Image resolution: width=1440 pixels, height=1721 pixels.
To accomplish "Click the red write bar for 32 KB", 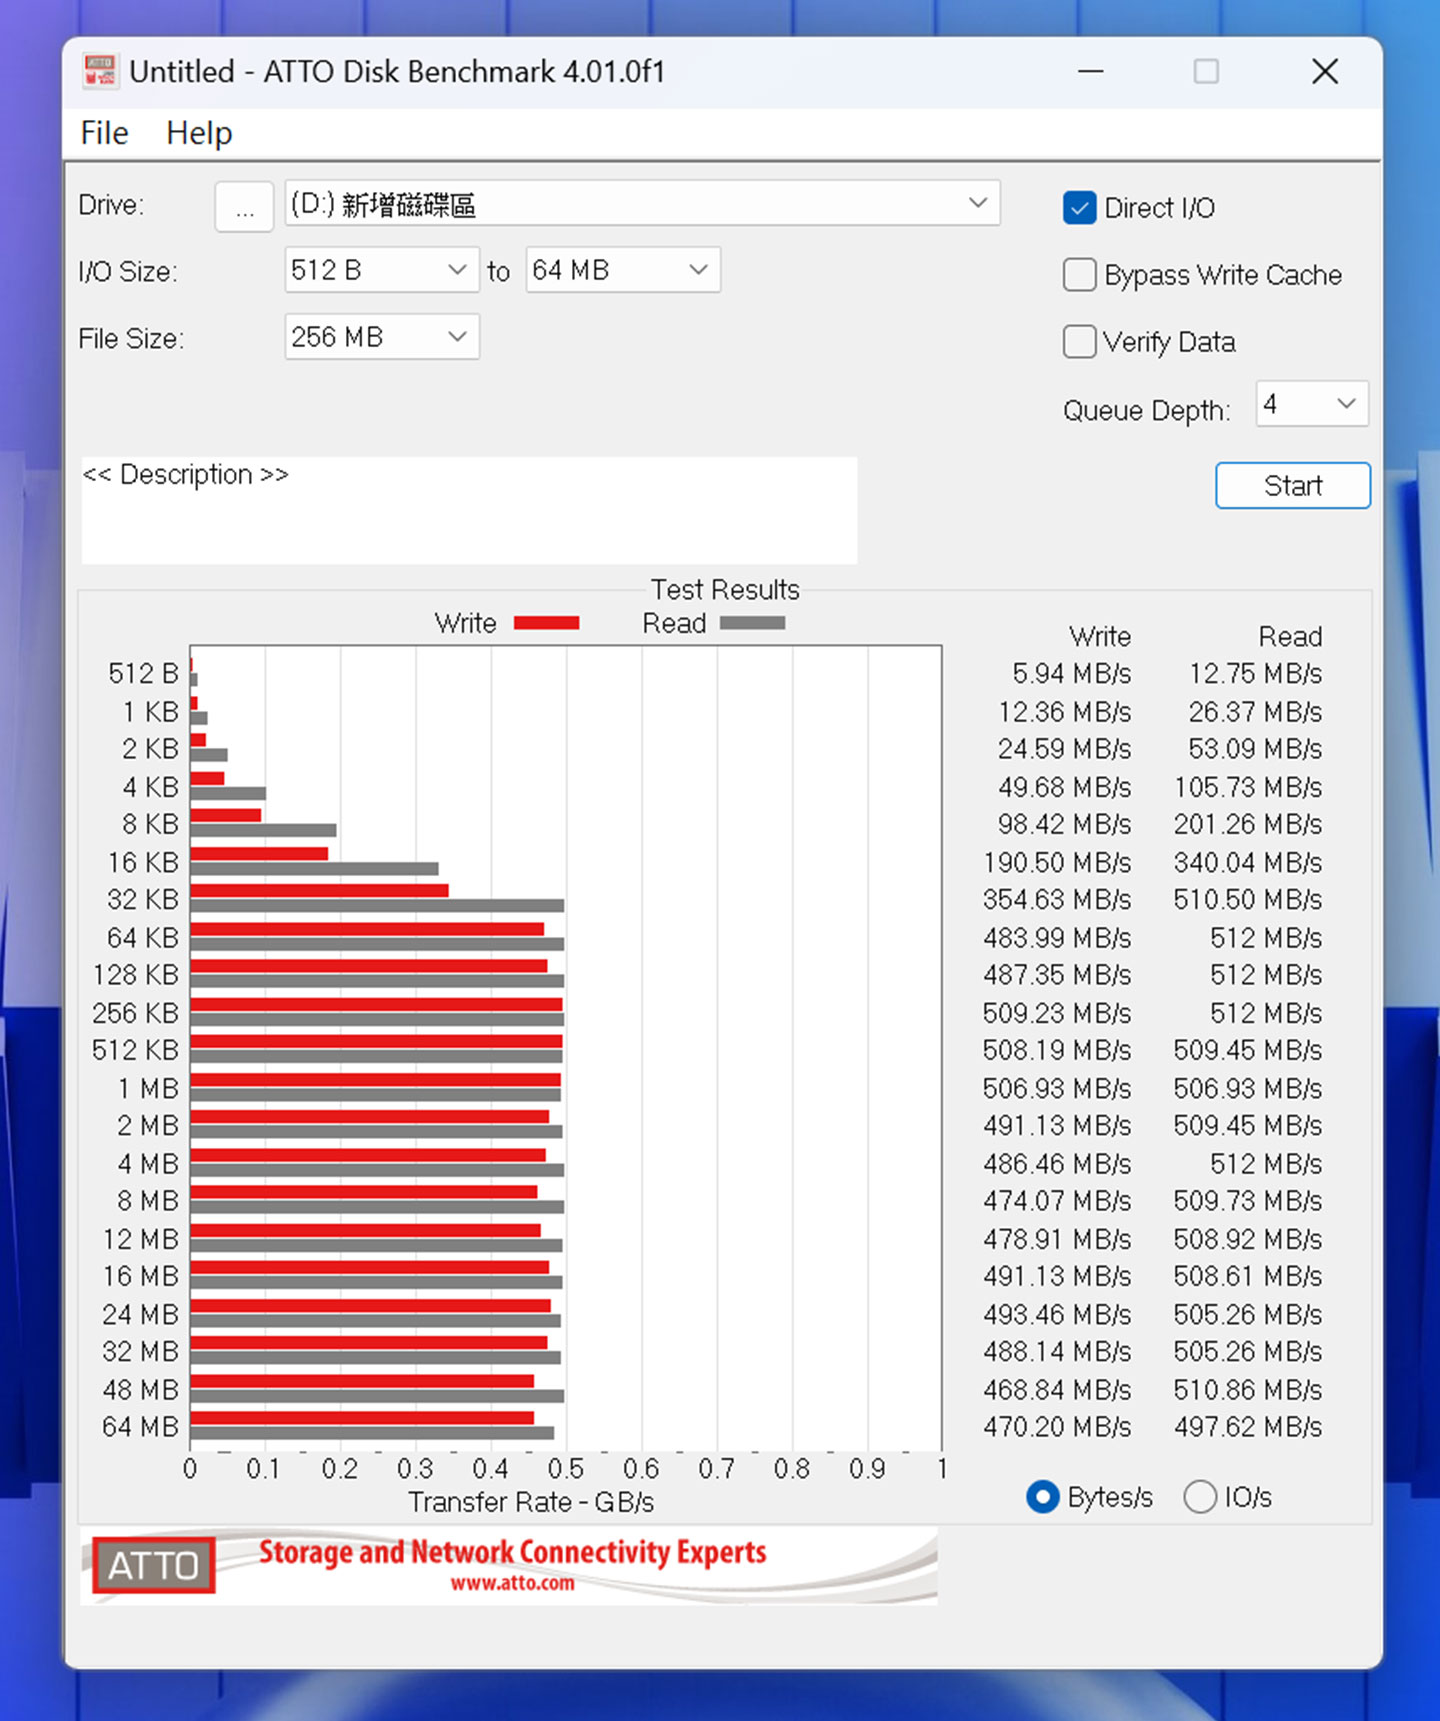I will click(319, 890).
